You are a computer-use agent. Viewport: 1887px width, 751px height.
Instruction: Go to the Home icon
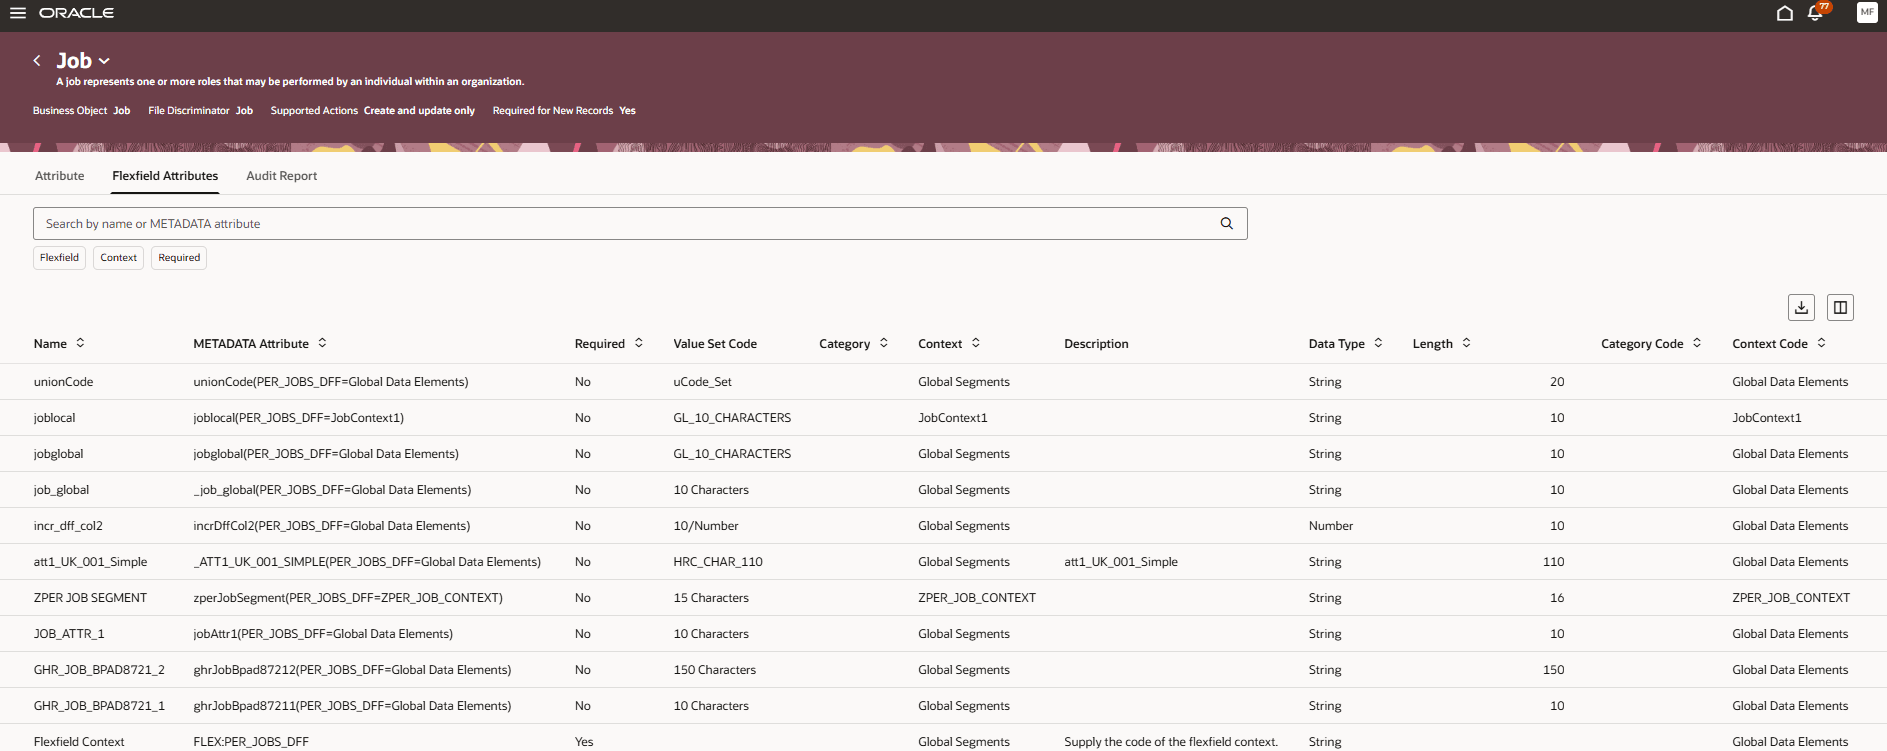point(1785,13)
